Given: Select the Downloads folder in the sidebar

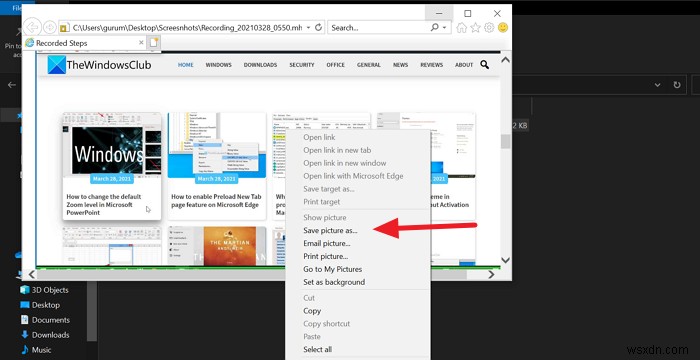Looking at the screenshot, I should coord(44,335).
